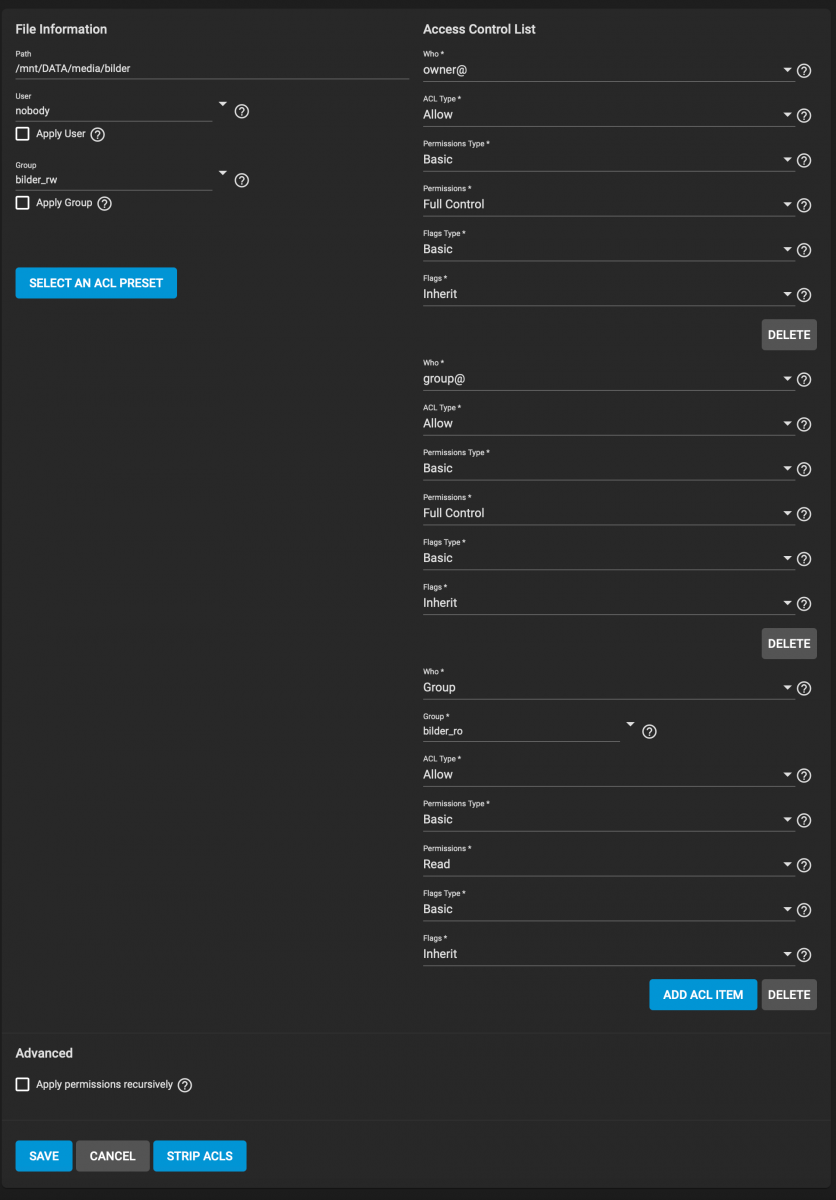Show help for Apply permissions recursively

click(x=185, y=1085)
